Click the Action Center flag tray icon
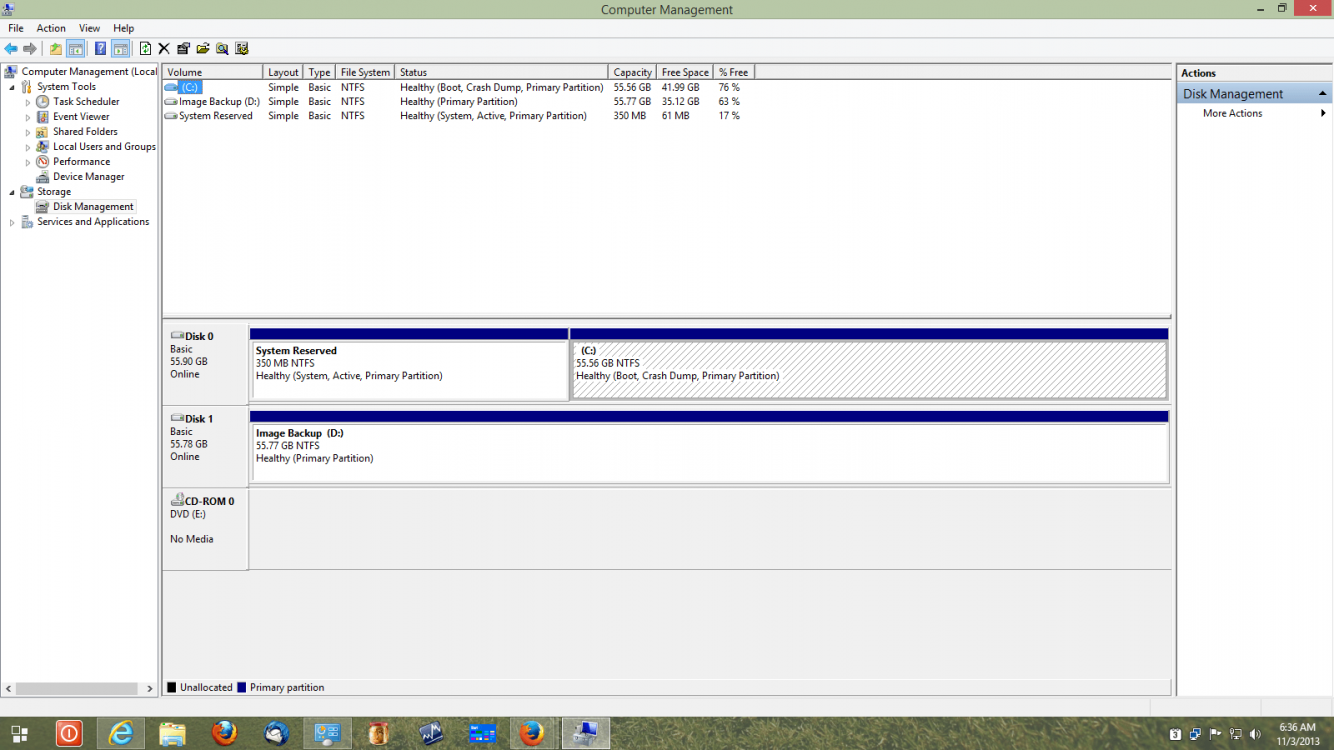Screen dimensions: 1334x750 point(1217,735)
